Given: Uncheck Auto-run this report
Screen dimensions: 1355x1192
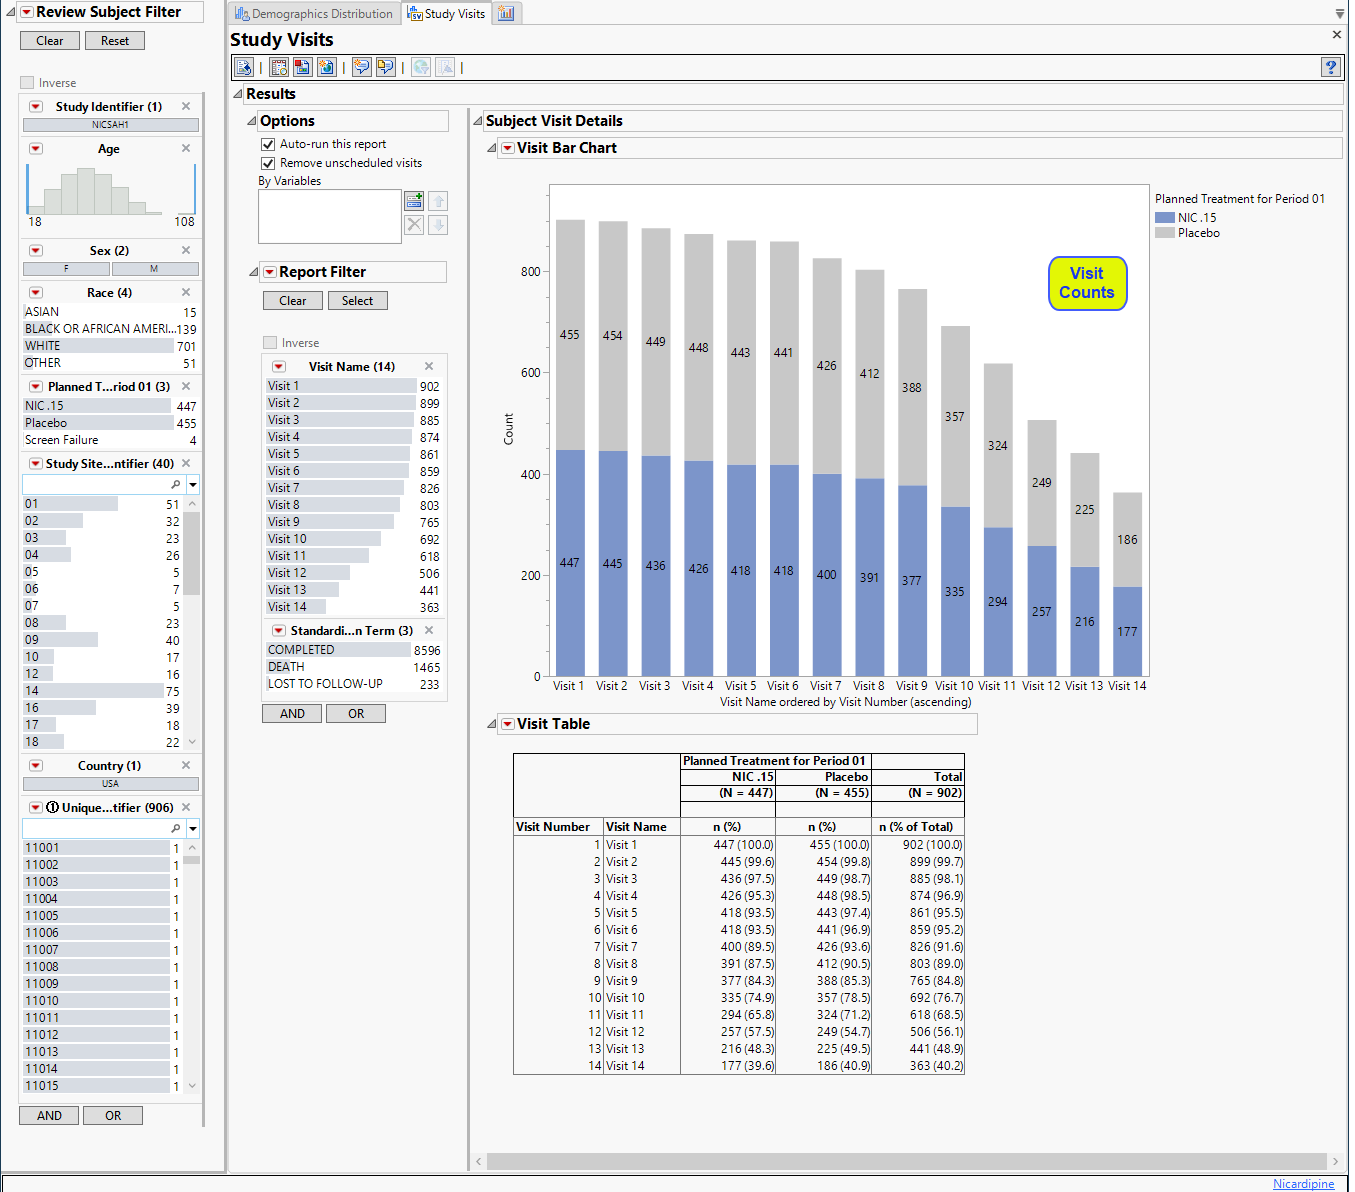Looking at the screenshot, I should click(268, 144).
